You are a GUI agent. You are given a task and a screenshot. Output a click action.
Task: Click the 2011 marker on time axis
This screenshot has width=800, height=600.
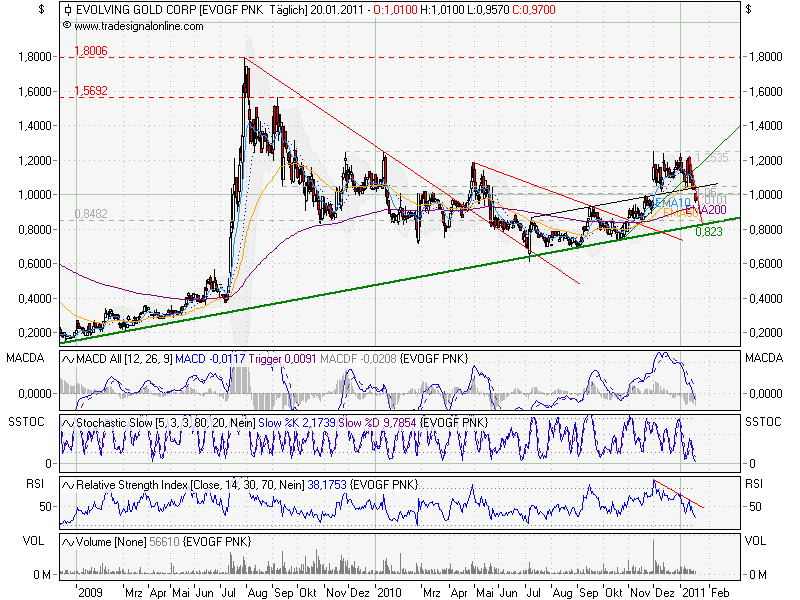tap(692, 591)
